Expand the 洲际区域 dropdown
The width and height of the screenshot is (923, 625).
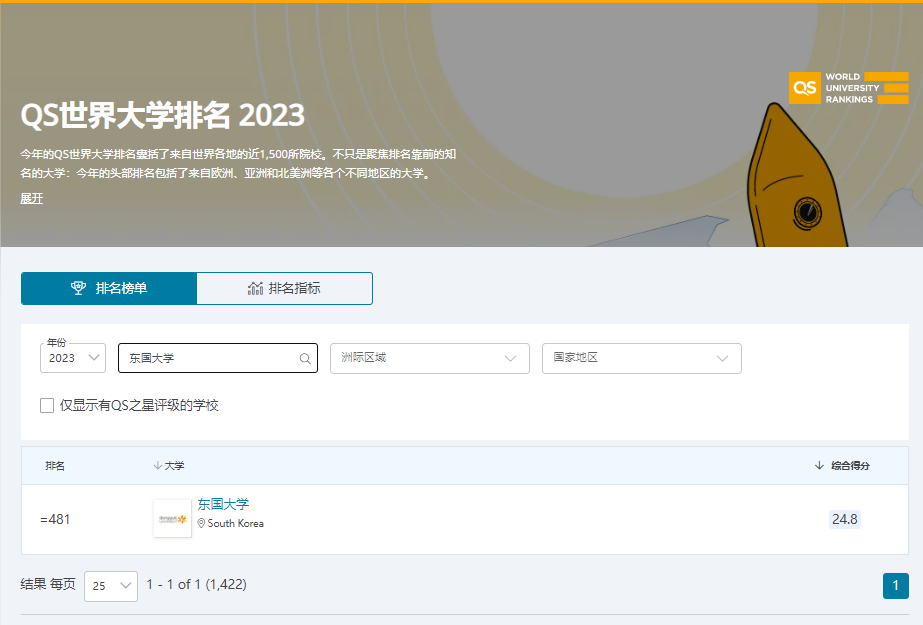(430, 358)
